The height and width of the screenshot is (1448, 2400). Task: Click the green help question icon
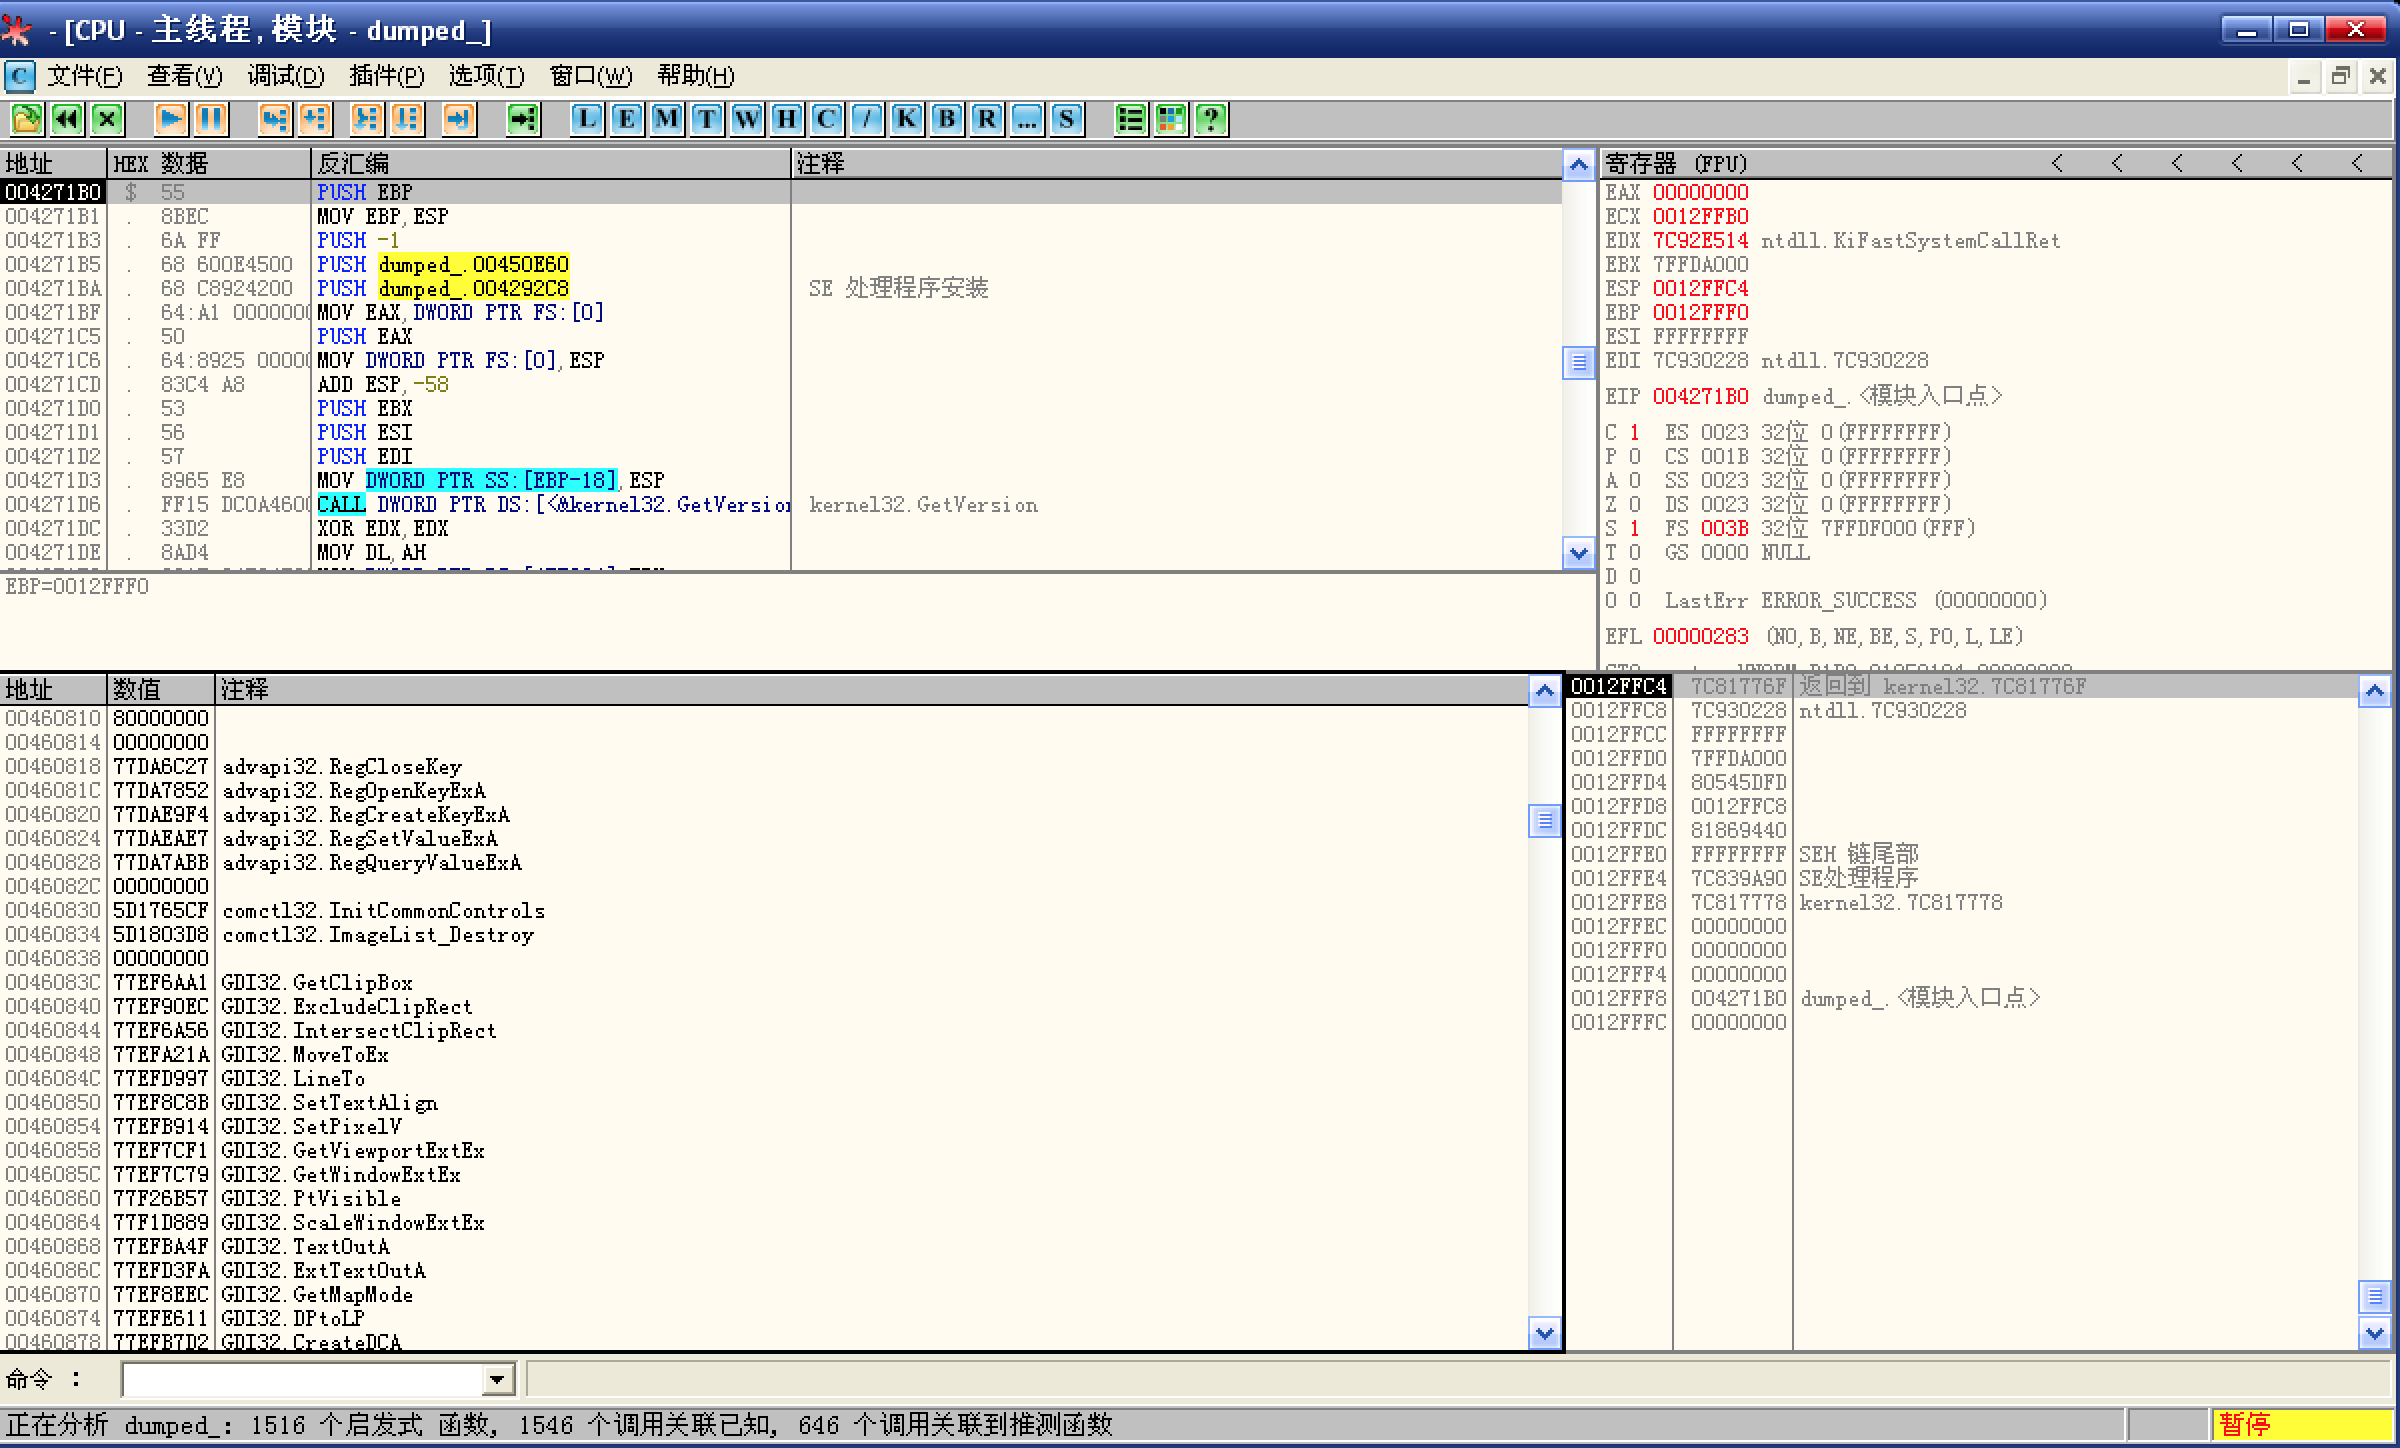tap(1211, 120)
